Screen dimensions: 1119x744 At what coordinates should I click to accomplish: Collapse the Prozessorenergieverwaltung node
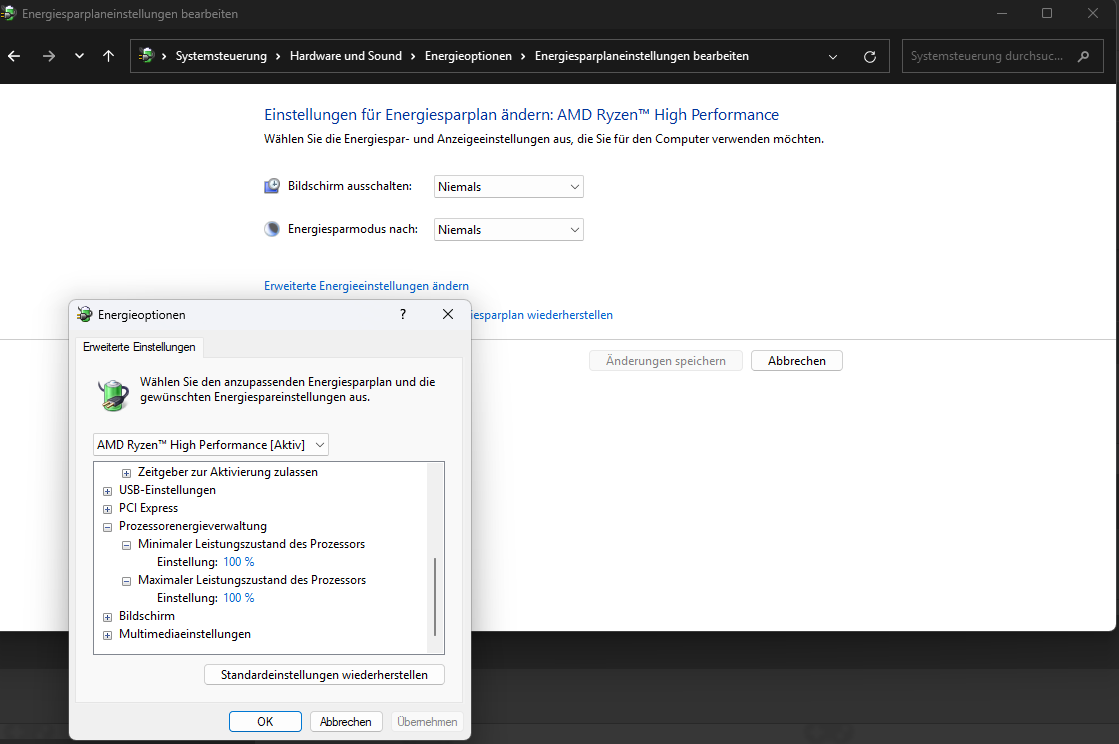click(x=108, y=526)
